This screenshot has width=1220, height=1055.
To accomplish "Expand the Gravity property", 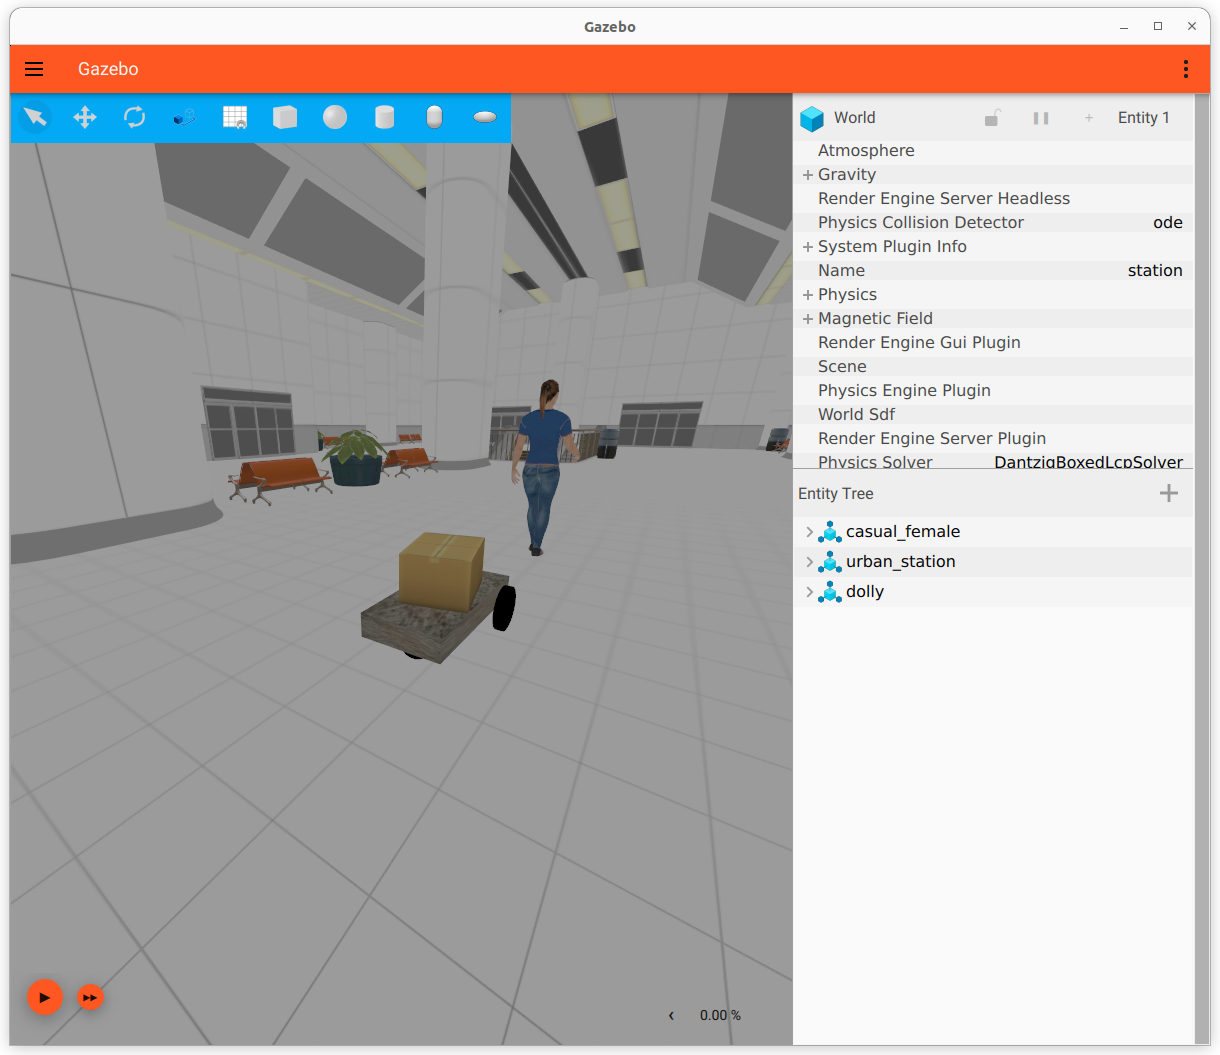I will coord(808,175).
